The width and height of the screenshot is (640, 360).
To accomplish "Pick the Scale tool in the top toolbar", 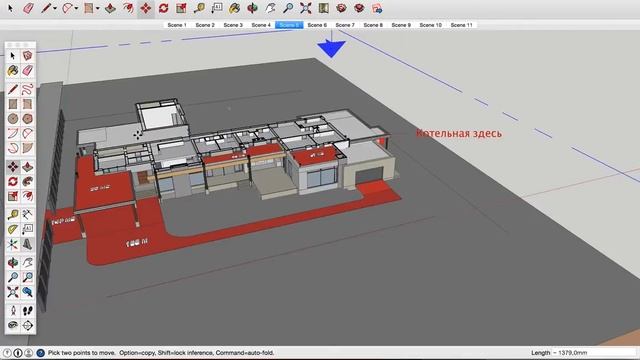I will 181,8.
